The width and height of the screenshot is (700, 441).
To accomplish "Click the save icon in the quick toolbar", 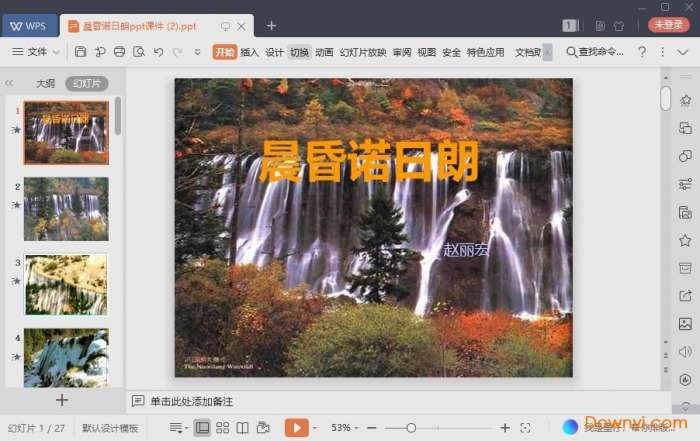I will click(x=80, y=52).
